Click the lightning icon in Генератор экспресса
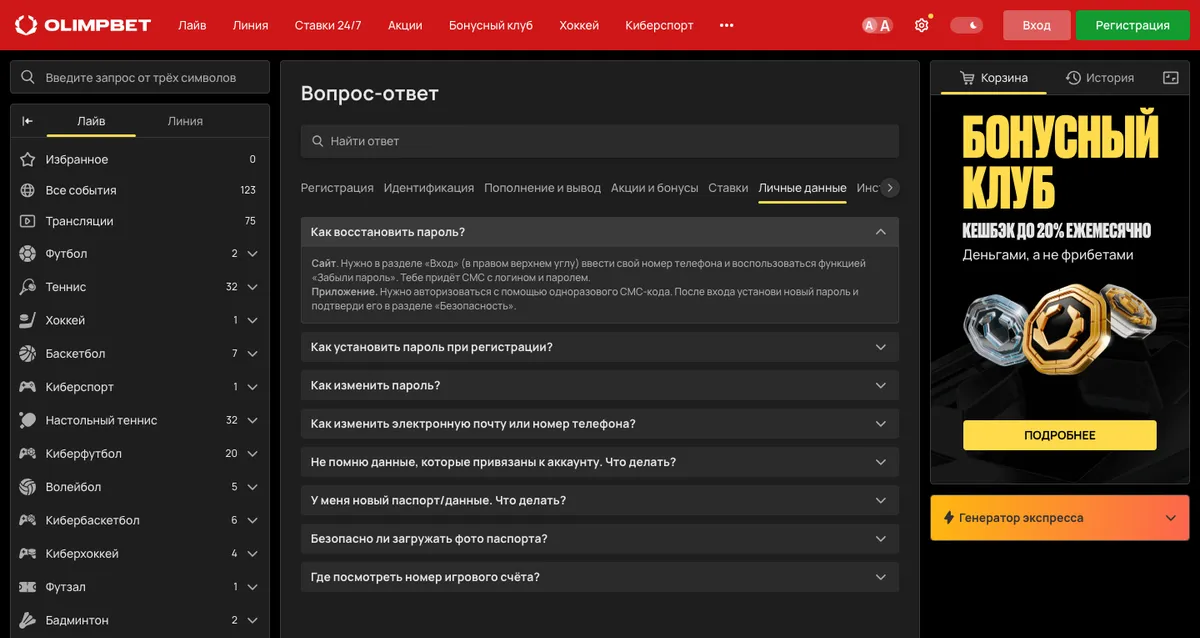1200x638 pixels. (x=949, y=518)
